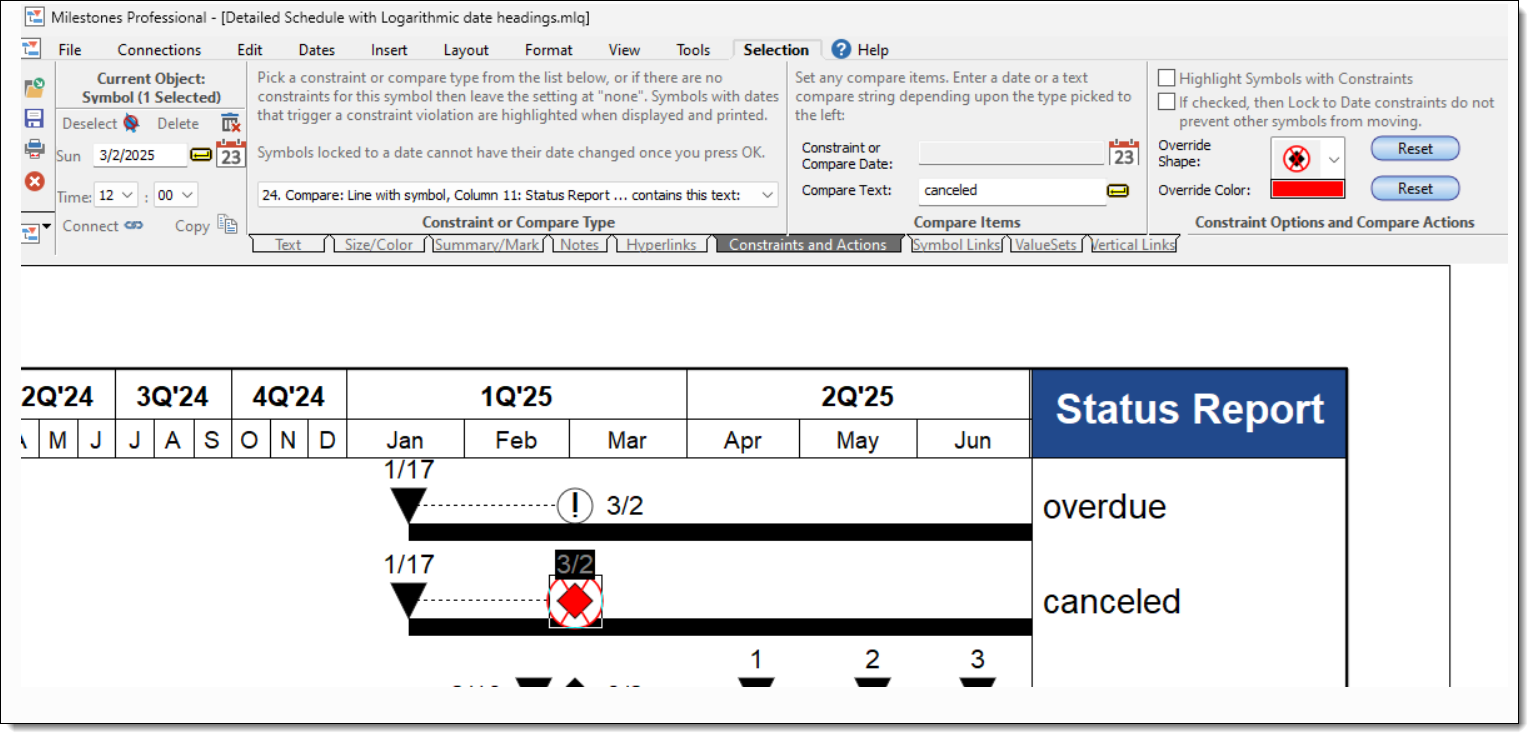Click the red Override Color swatch
The image size is (1534, 739).
(1307, 189)
